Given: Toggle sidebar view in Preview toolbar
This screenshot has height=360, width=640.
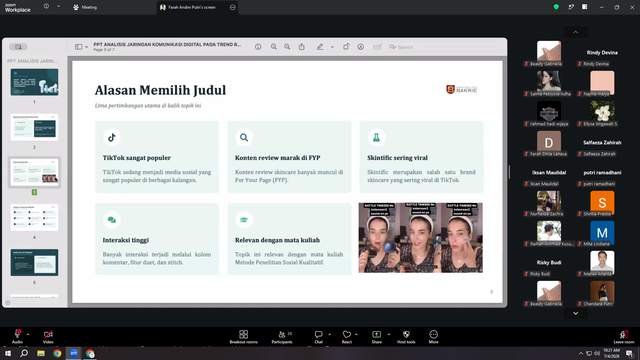Looking at the screenshot, I should [78, 47].
